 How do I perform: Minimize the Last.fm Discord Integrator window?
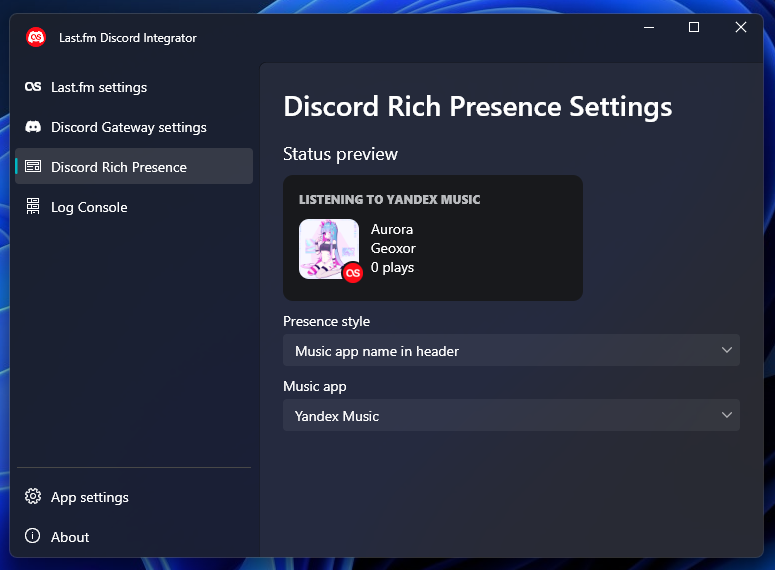click(649, 27)
